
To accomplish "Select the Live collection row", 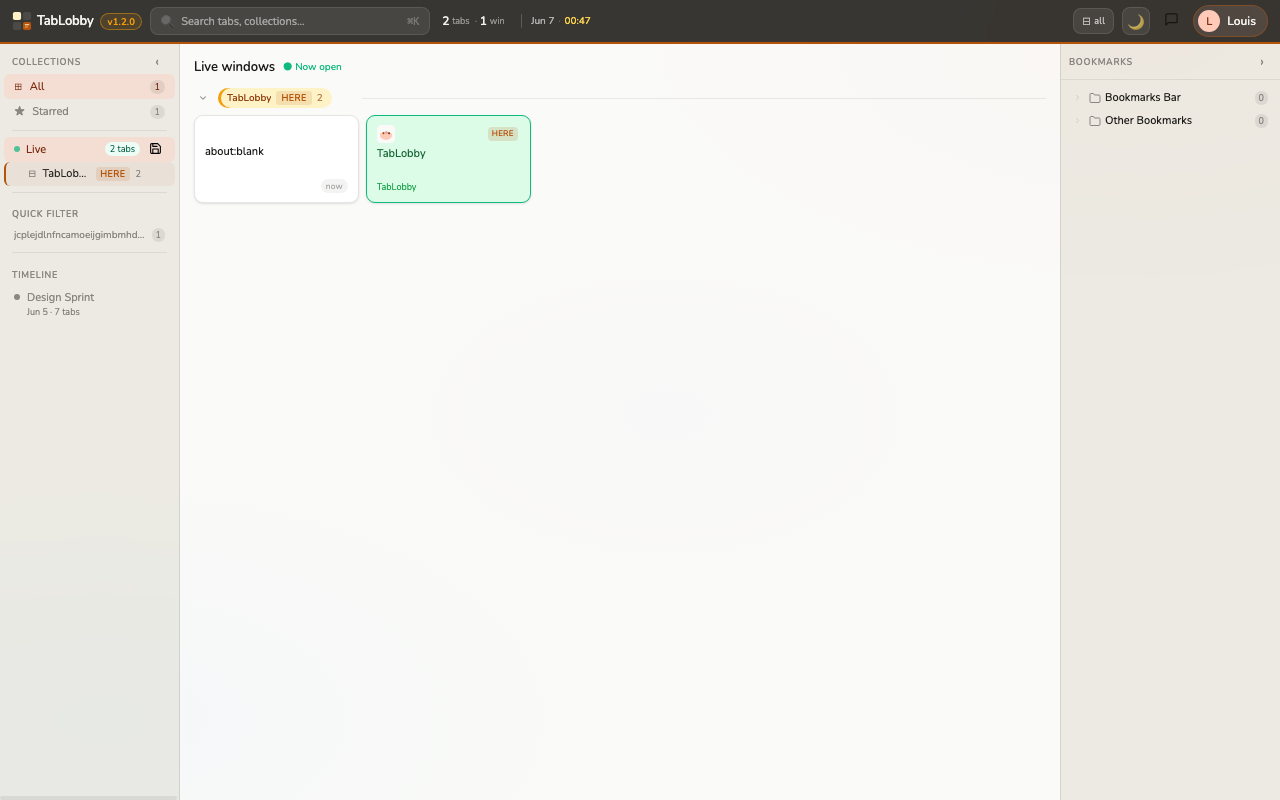I will pyautogui.click(x=89, y=149).
